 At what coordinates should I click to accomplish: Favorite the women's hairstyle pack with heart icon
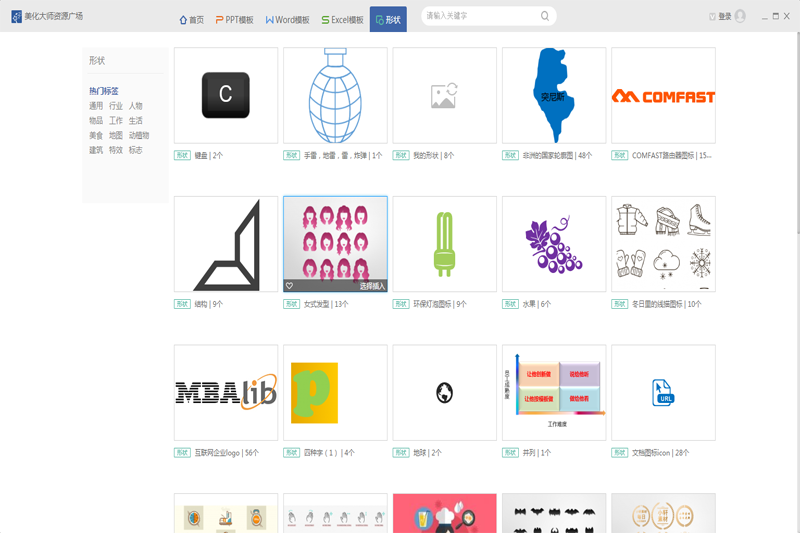point(289,286)
